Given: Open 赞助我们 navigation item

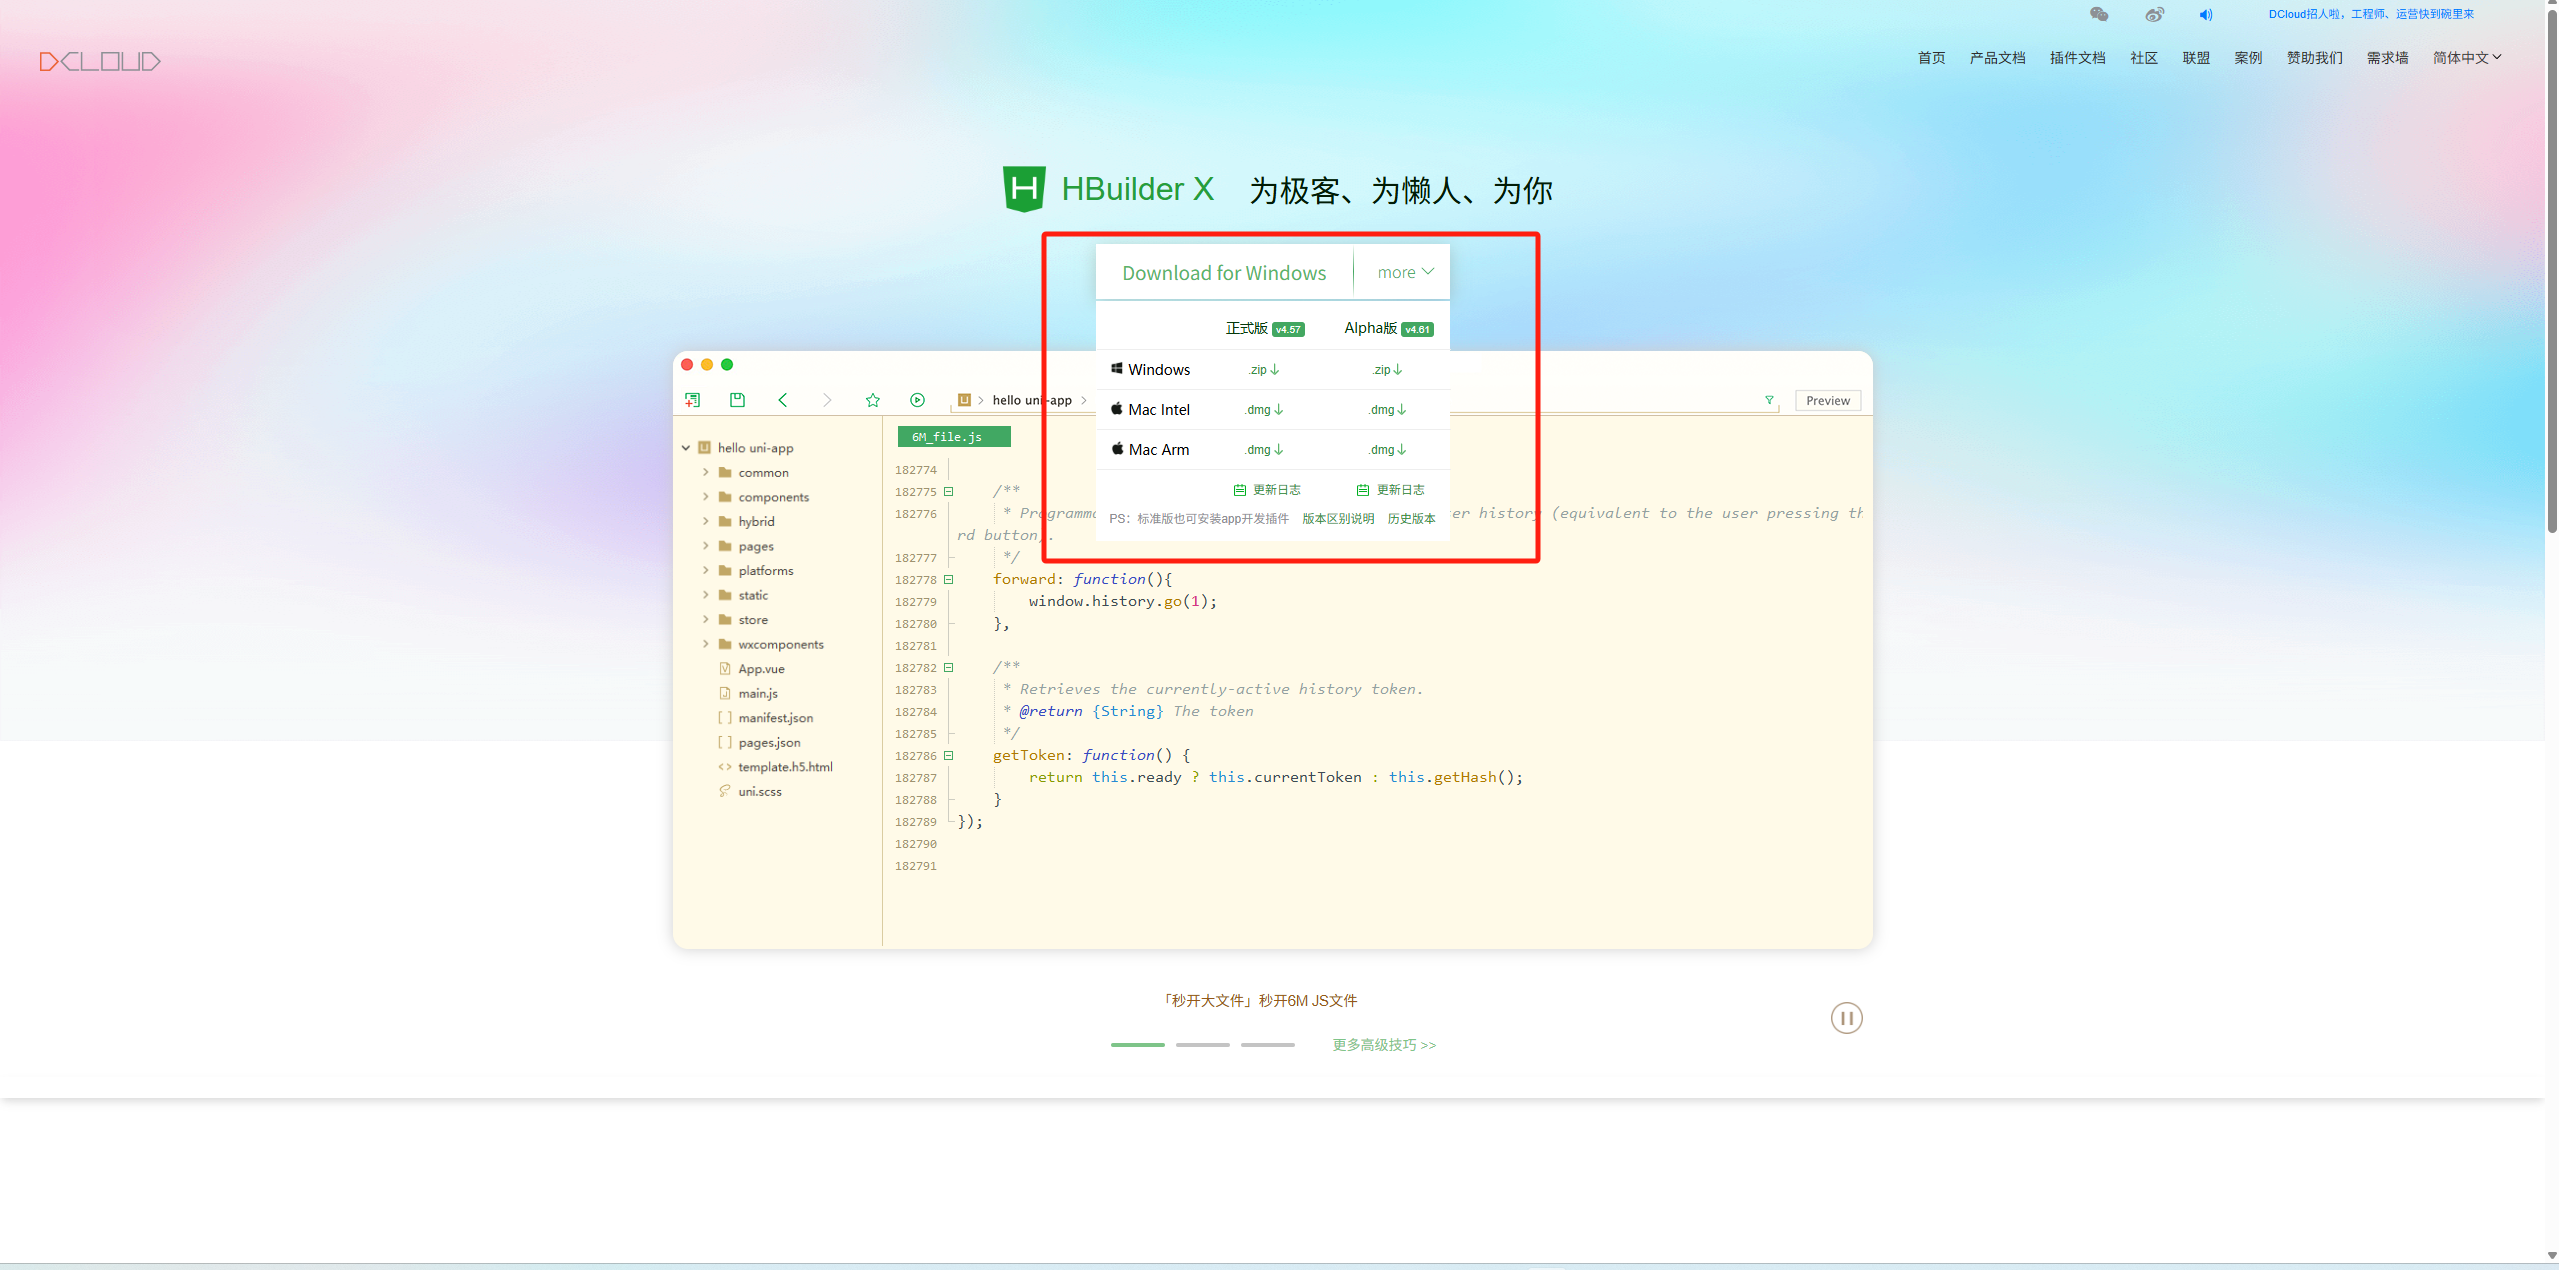Looking at the screenshot, I should click(x=2314, y=58).
